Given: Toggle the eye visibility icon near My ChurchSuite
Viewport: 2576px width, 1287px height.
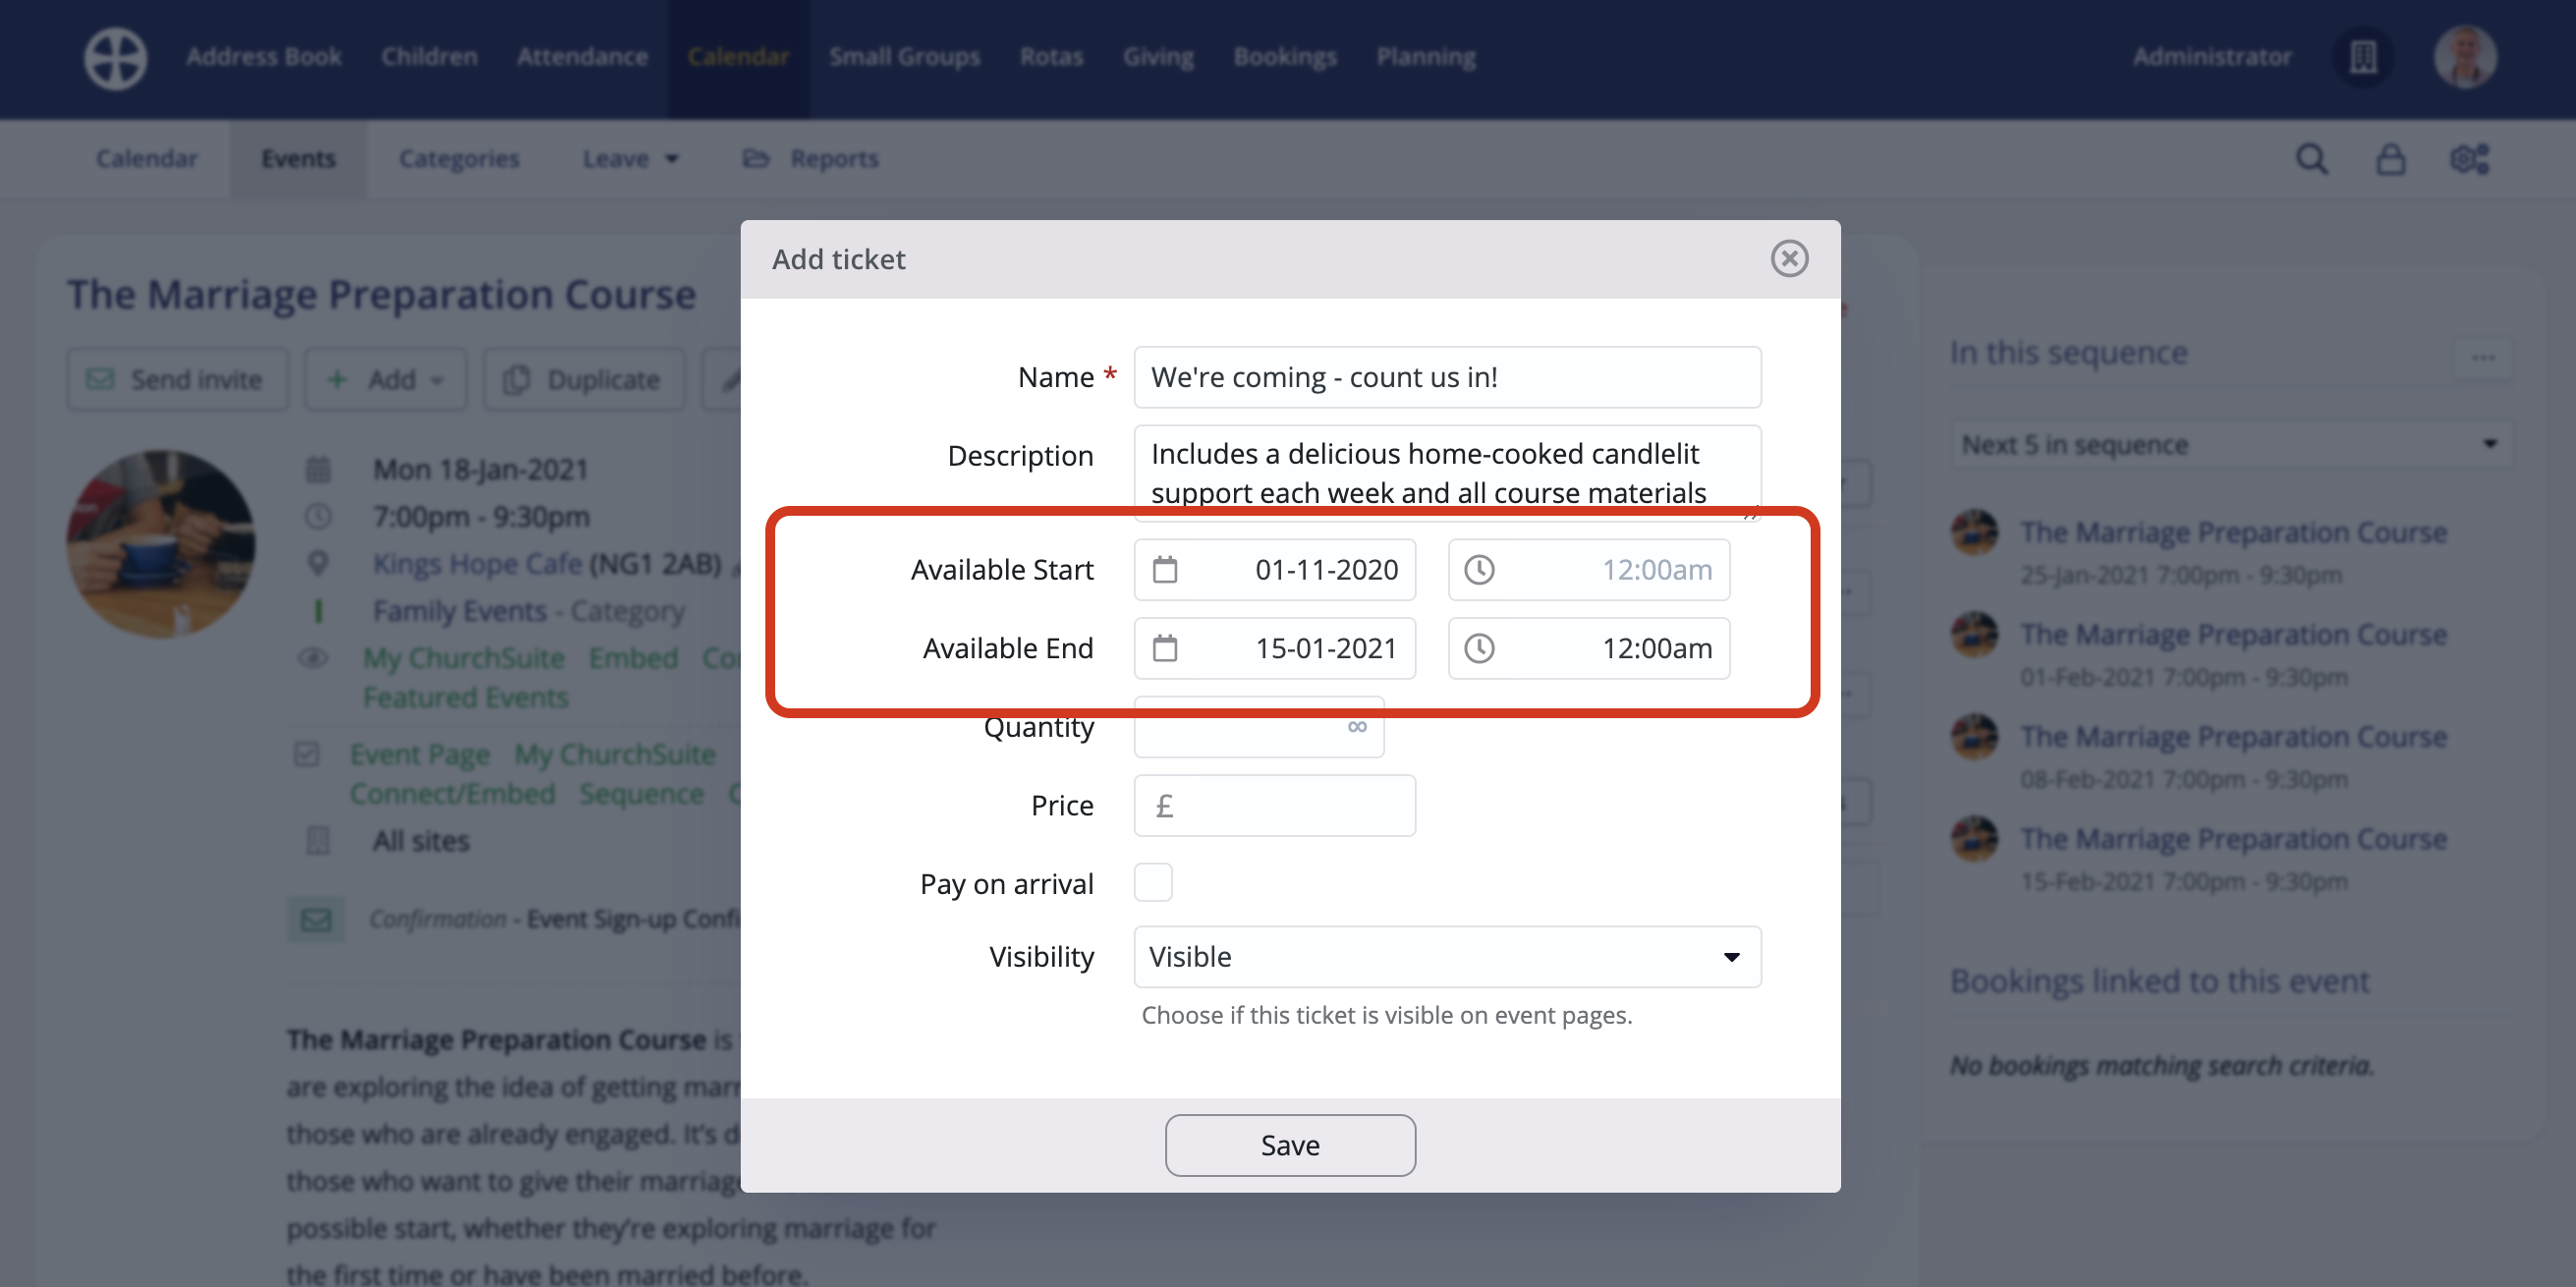Looking at the screenshot, I should [313, 658].
